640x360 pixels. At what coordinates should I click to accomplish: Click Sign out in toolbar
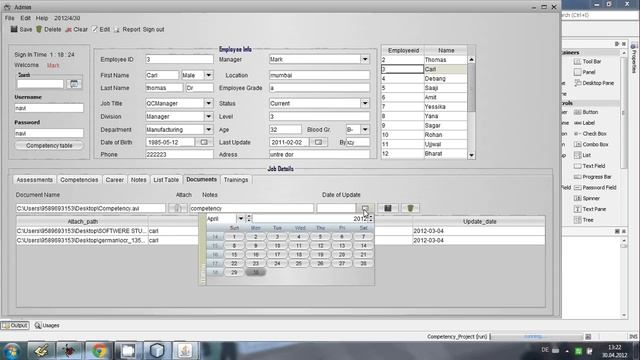[x=153, y=29]
